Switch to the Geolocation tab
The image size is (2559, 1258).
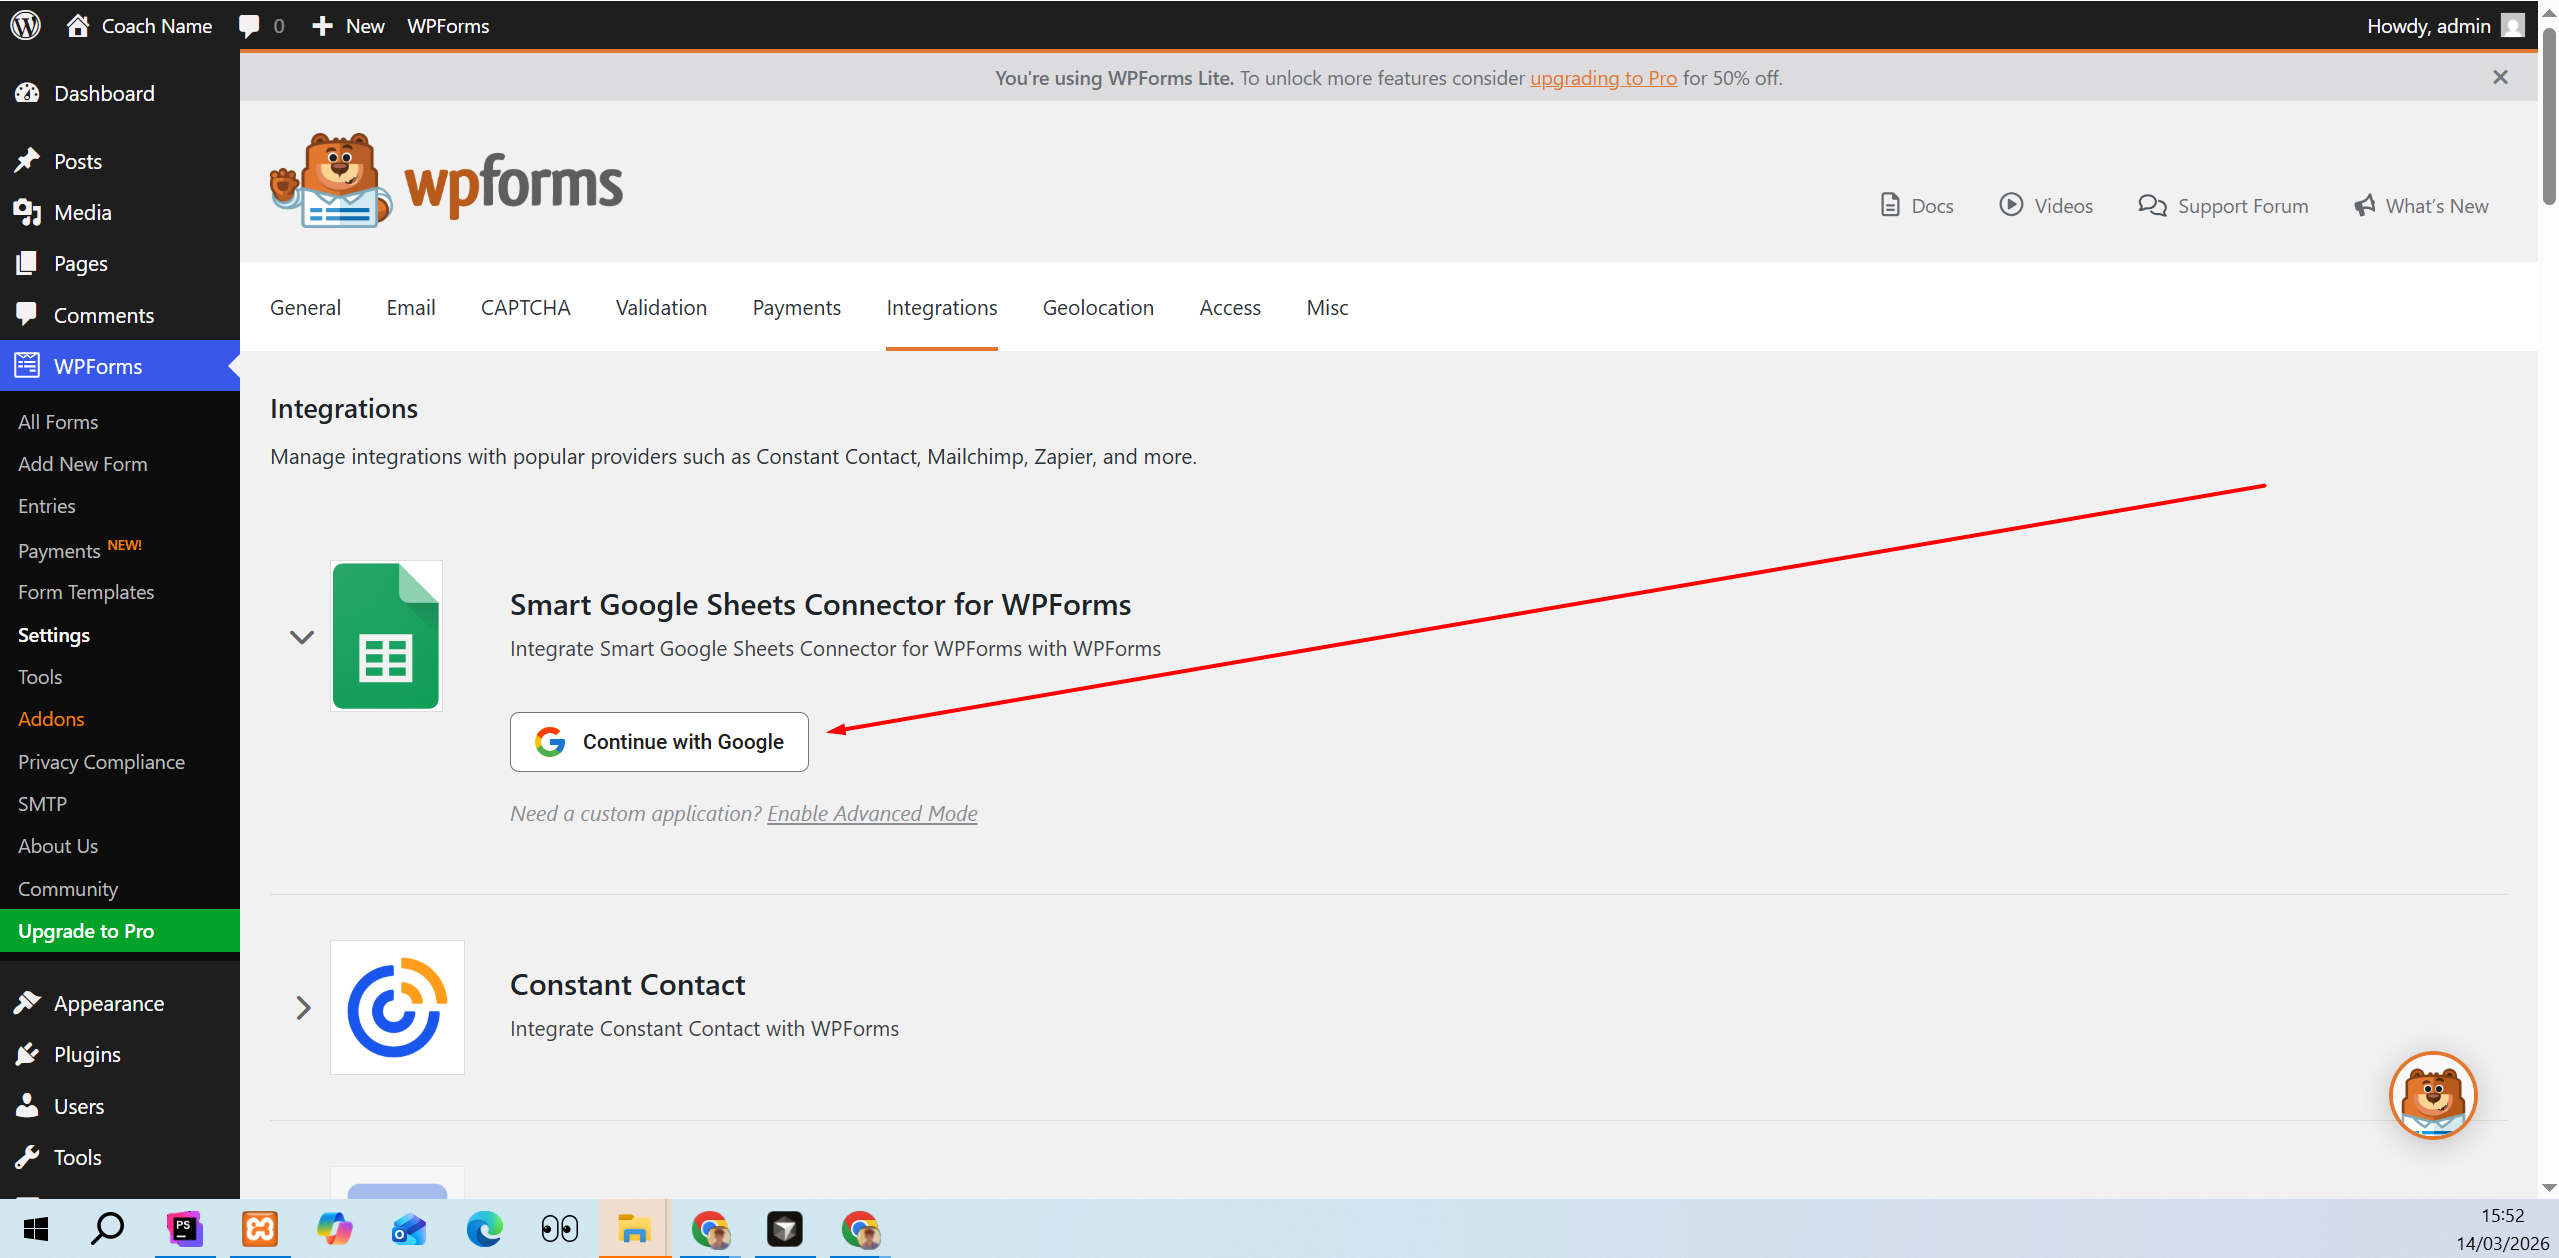click(x=1098, y=307)
